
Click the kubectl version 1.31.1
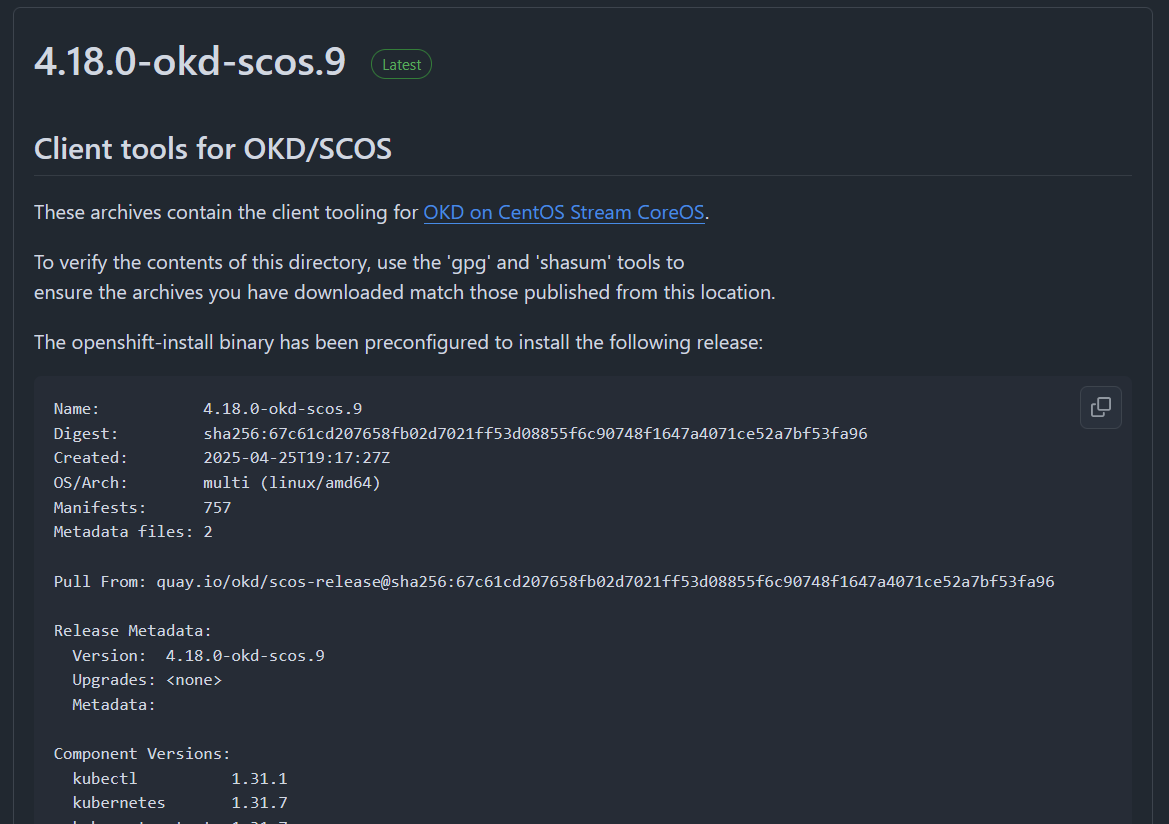[259, 778]
